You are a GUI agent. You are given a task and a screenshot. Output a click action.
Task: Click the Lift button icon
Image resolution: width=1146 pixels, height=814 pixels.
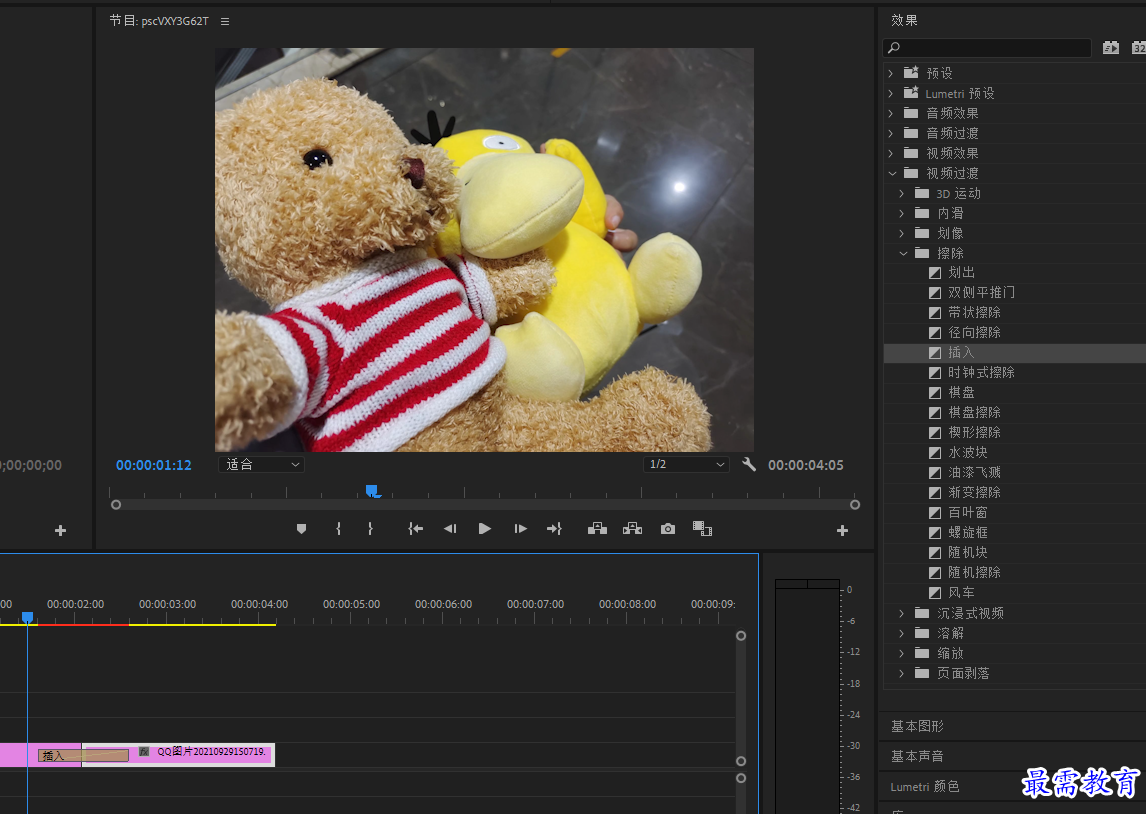597,529
